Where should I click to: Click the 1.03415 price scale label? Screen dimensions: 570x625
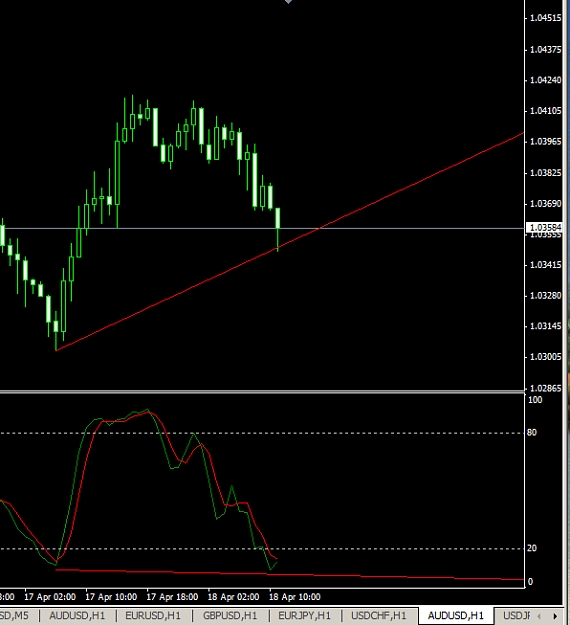coord(545,265)
